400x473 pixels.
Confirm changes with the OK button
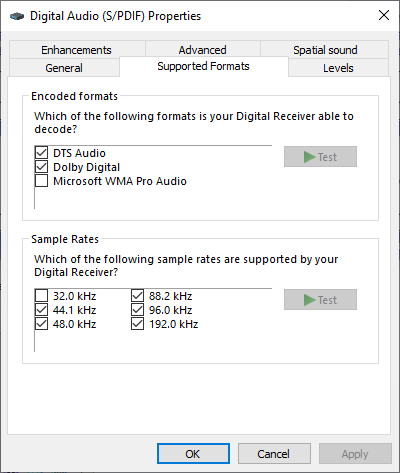pyautogui.click(x=193, y=454)
